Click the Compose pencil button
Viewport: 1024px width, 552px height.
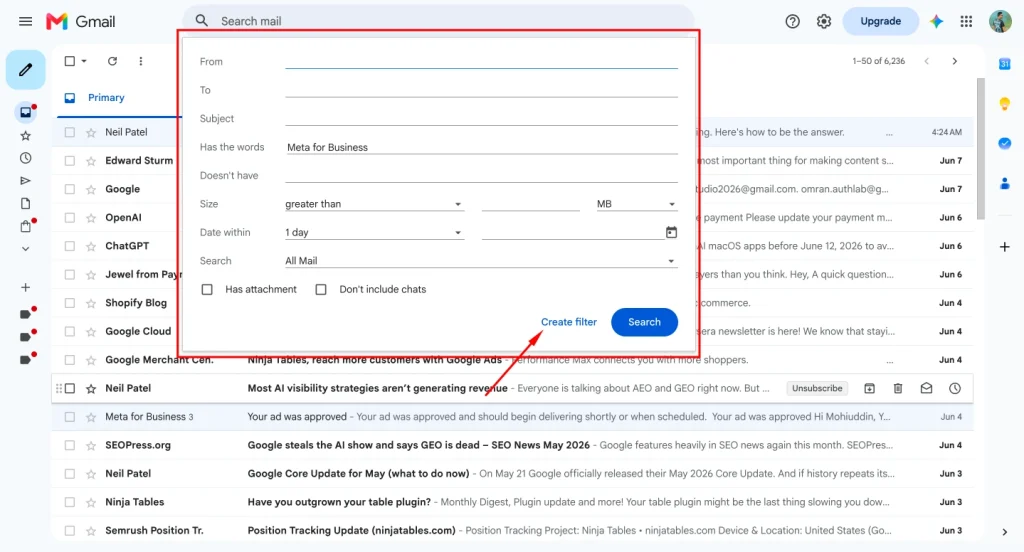tap(25, 69)
